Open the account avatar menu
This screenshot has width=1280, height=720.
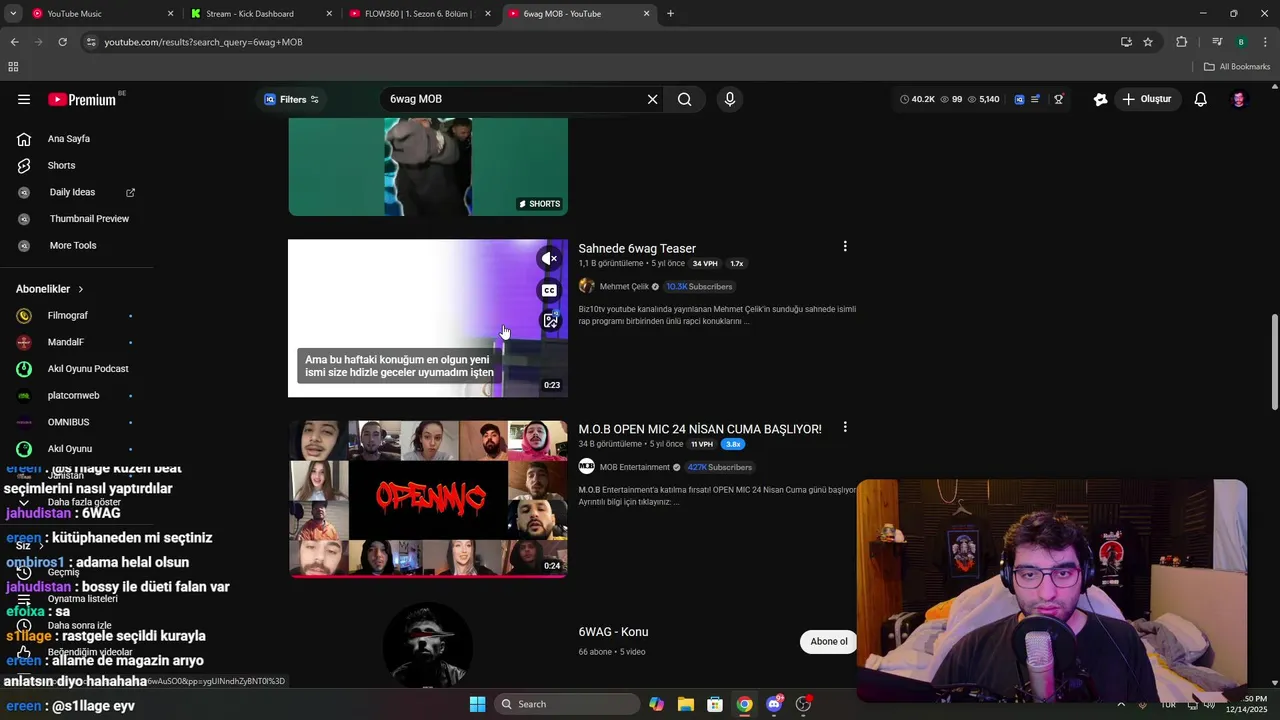pos(1239,99)
